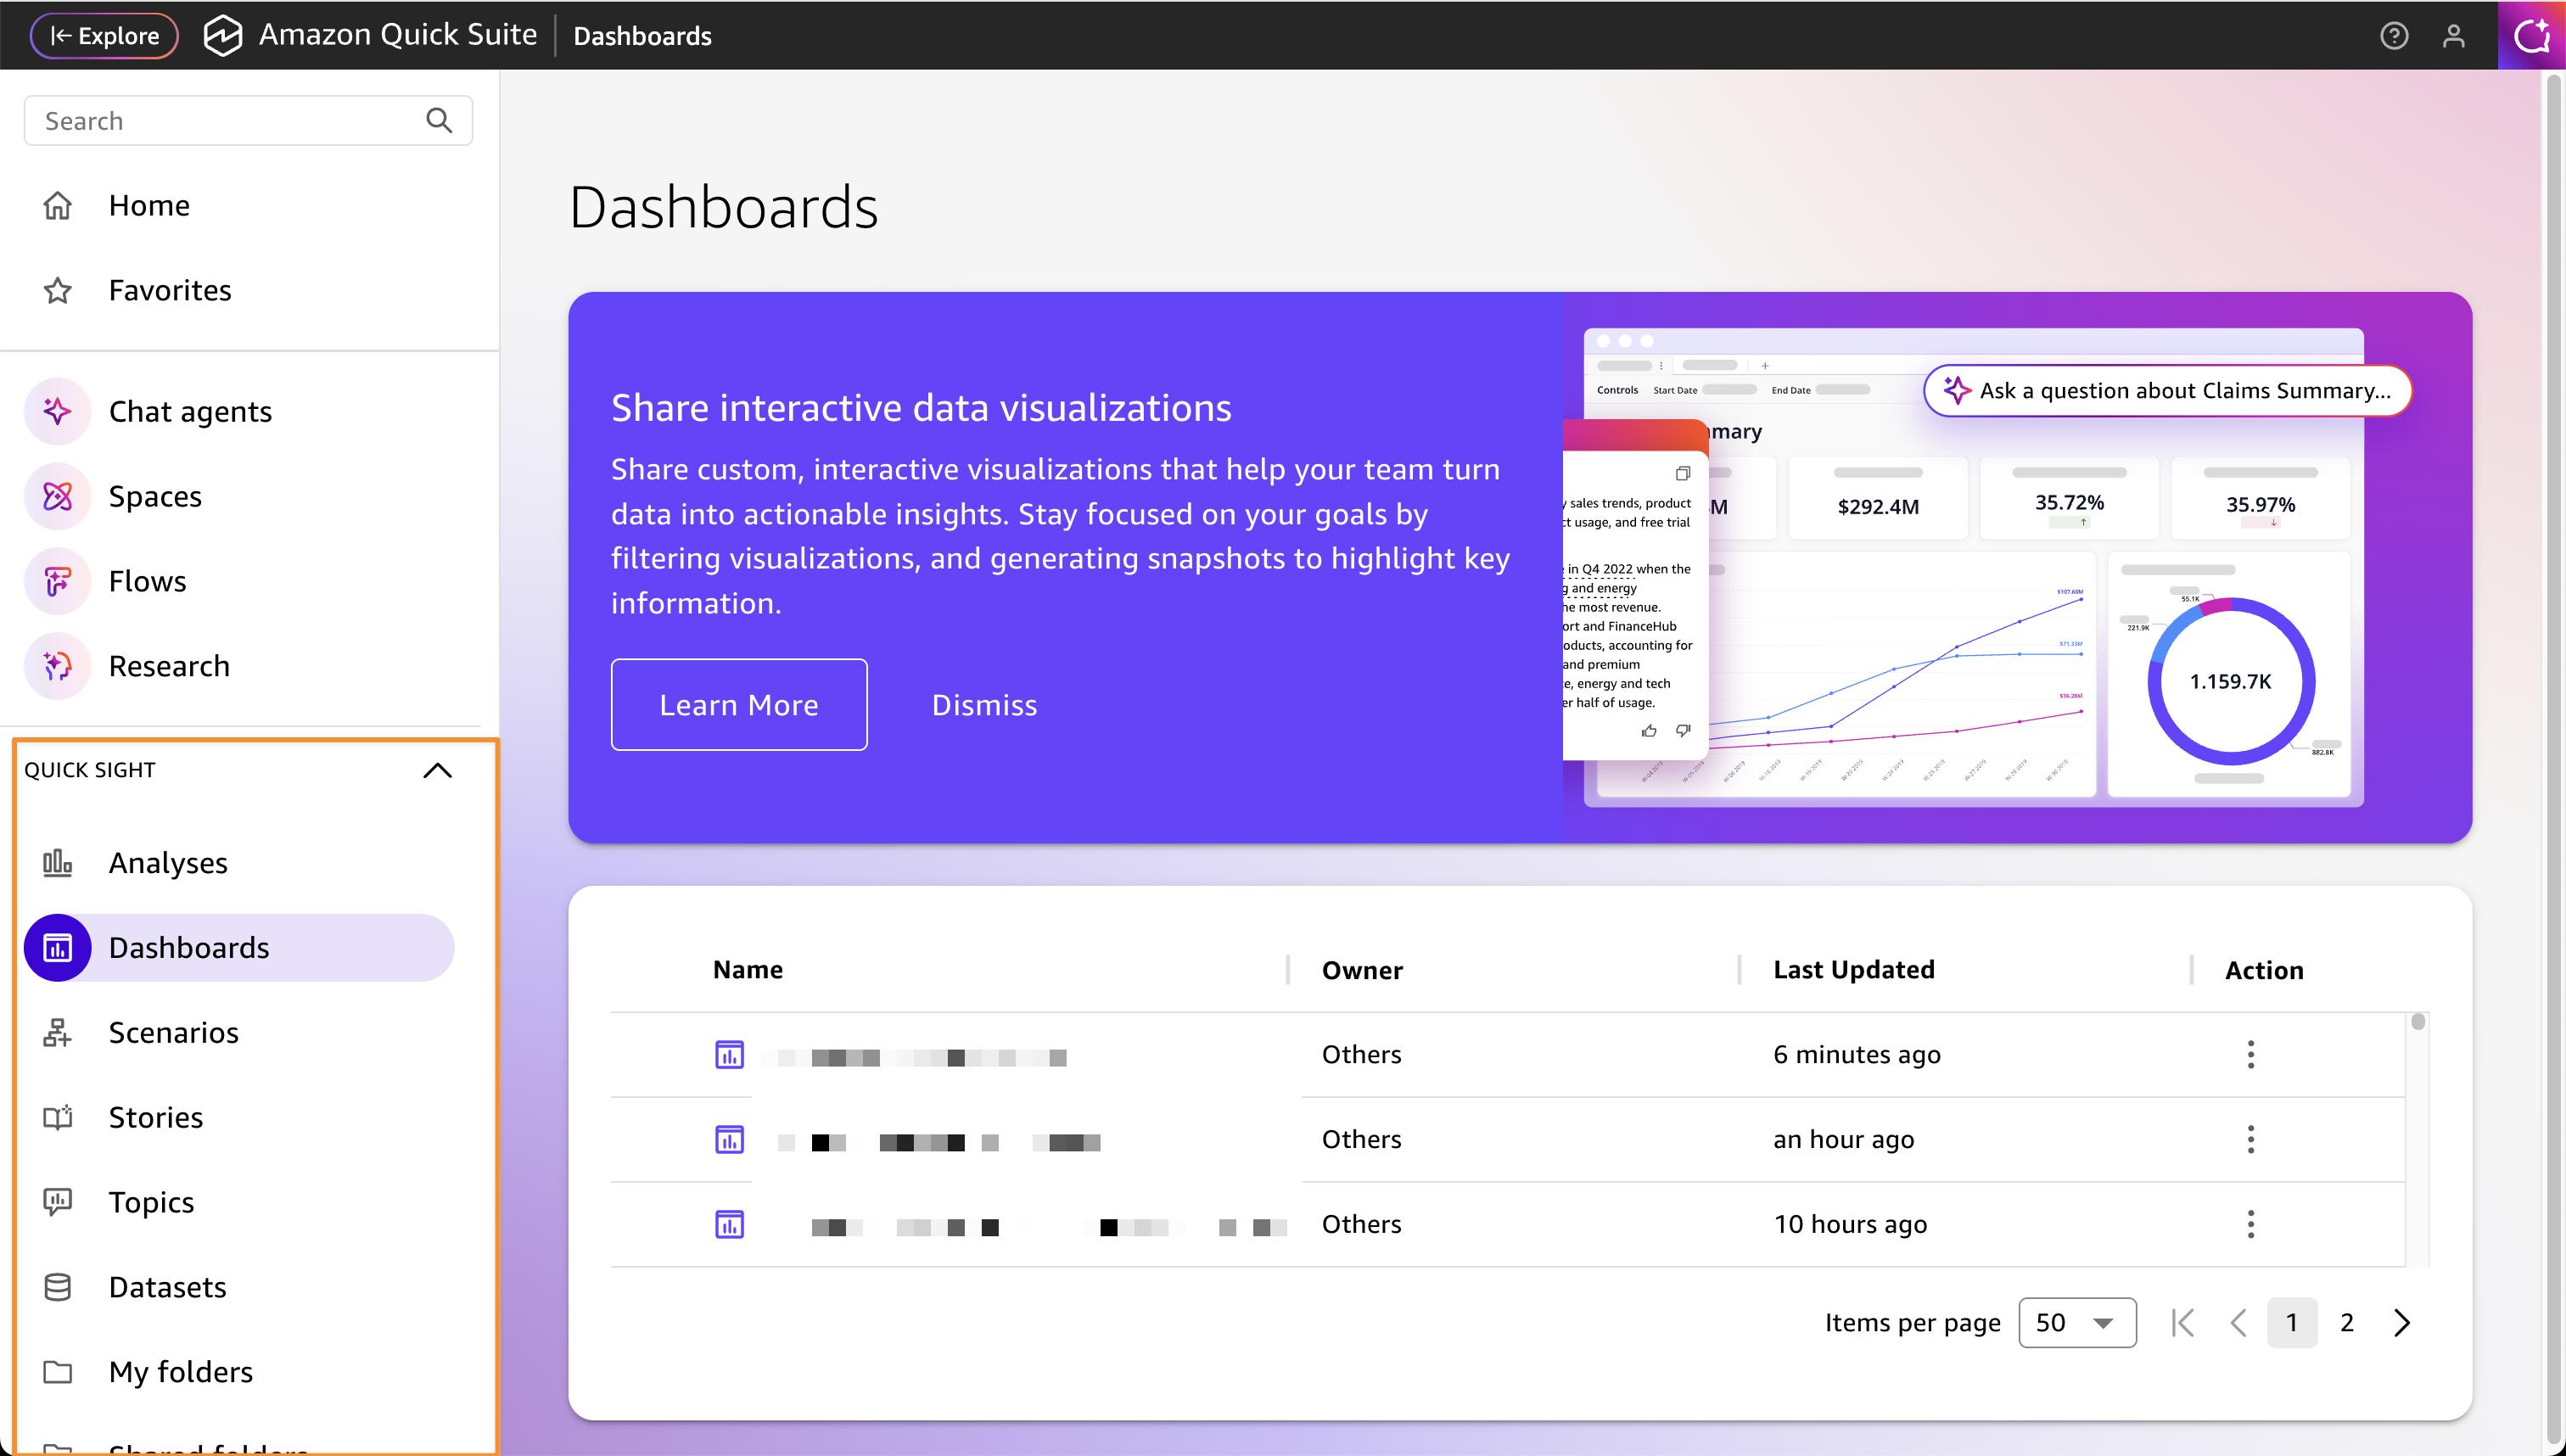
Task: Open Chat agents from the sidebar
Action: 189,411
